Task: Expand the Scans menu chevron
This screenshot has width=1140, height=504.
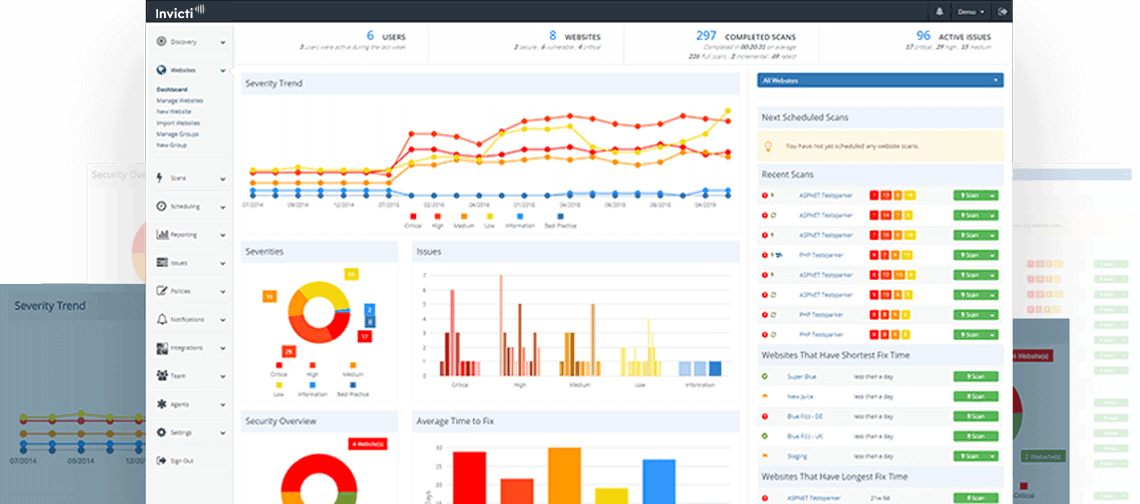Action: tap(222, 178)
